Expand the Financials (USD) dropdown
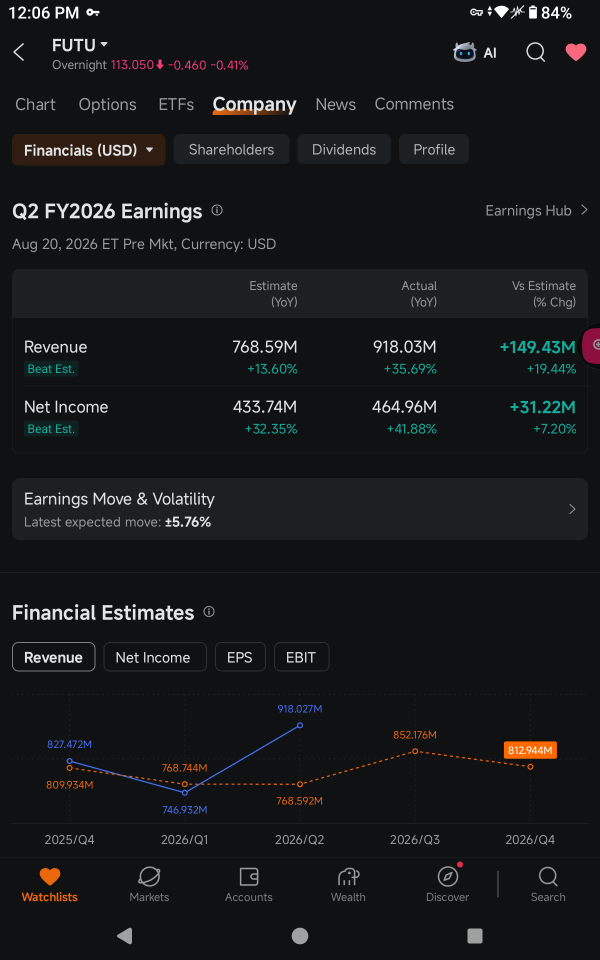Screen dimensions: 600x960 pyautogui.click(x=89, y=150)
